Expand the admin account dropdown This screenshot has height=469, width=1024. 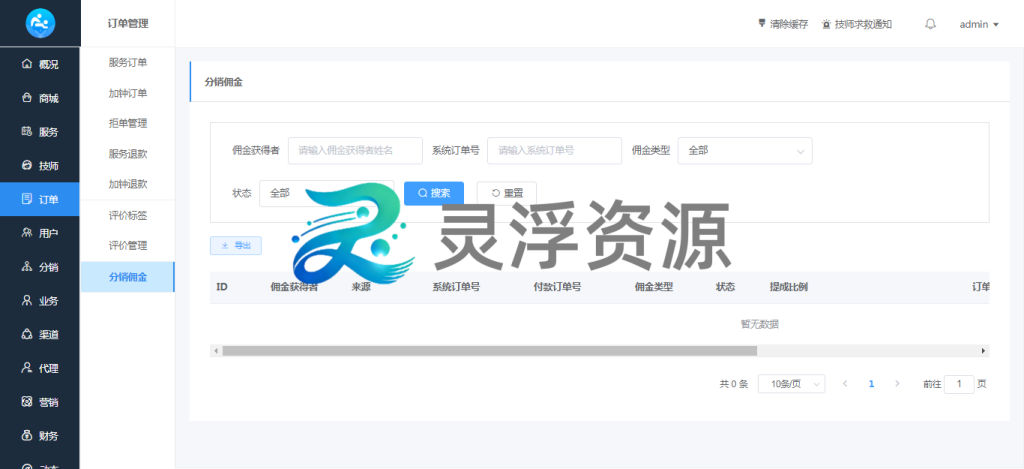[x=979, y=24]
